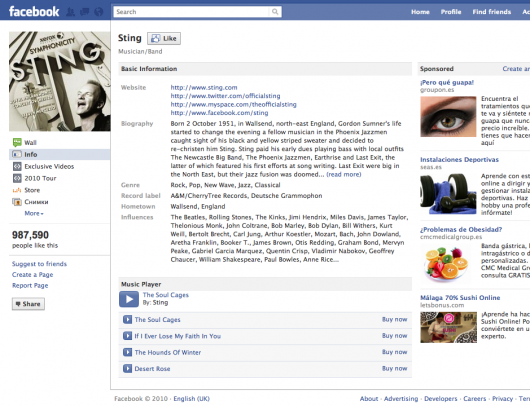This screenshot has width=530, height=406.
Task: Click the search magnifier icon
Action: click(x=275, y=12)
